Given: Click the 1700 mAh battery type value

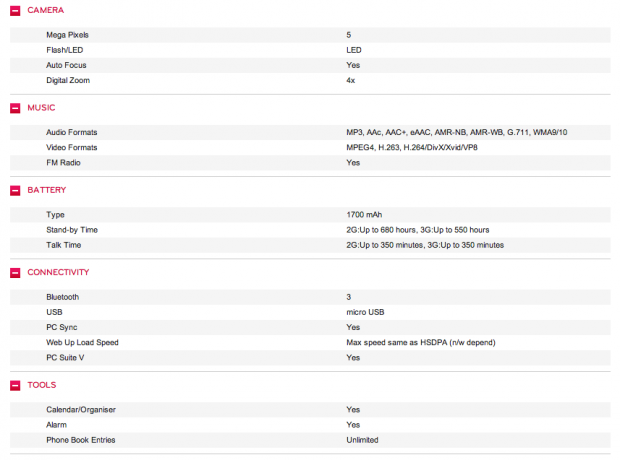Looking at the screenshot, I should (364, 215).
